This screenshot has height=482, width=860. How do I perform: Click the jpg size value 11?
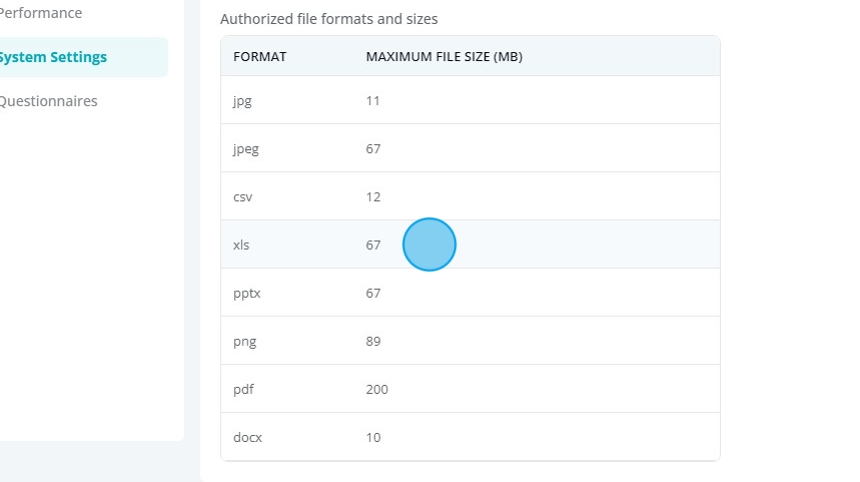coord(373,100)
